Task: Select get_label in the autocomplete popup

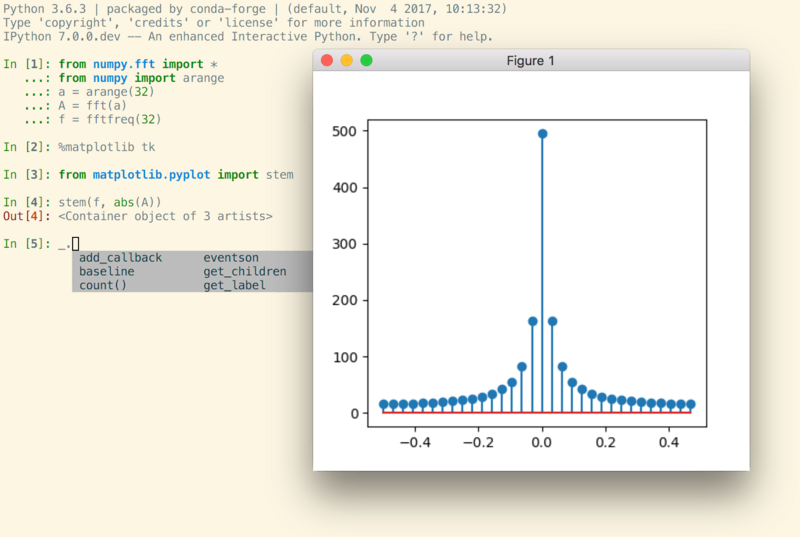Action: coord(235,285)
